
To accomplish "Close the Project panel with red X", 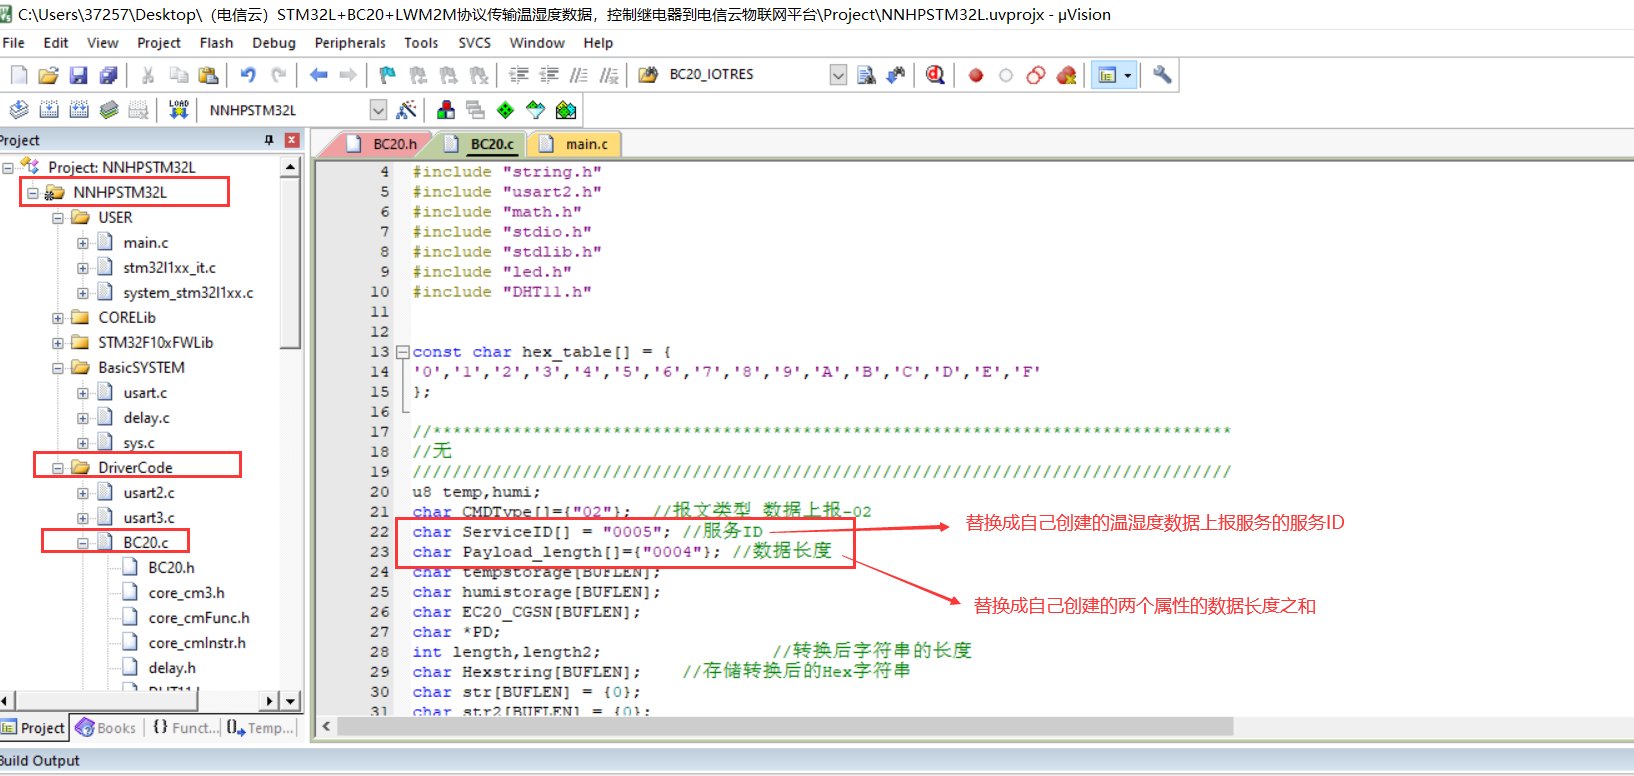I will 292,140.
